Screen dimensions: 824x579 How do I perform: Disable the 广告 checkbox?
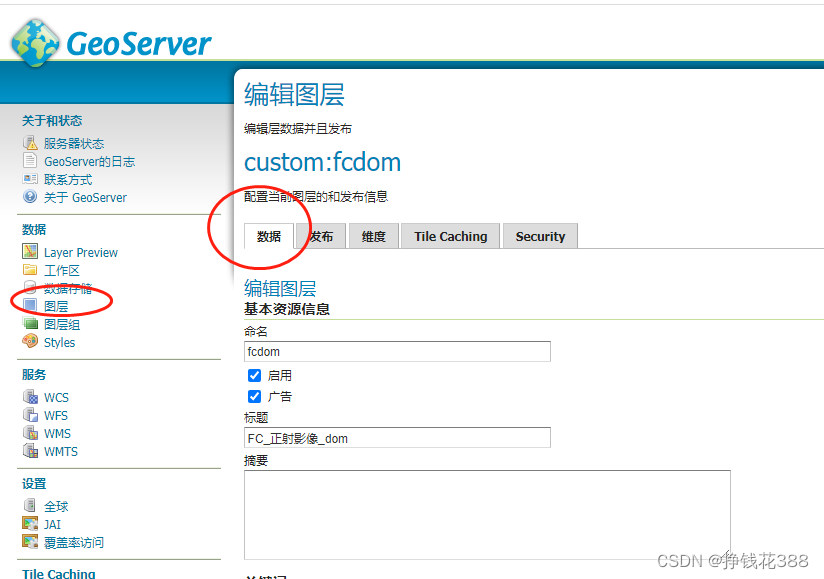point(254,396)
